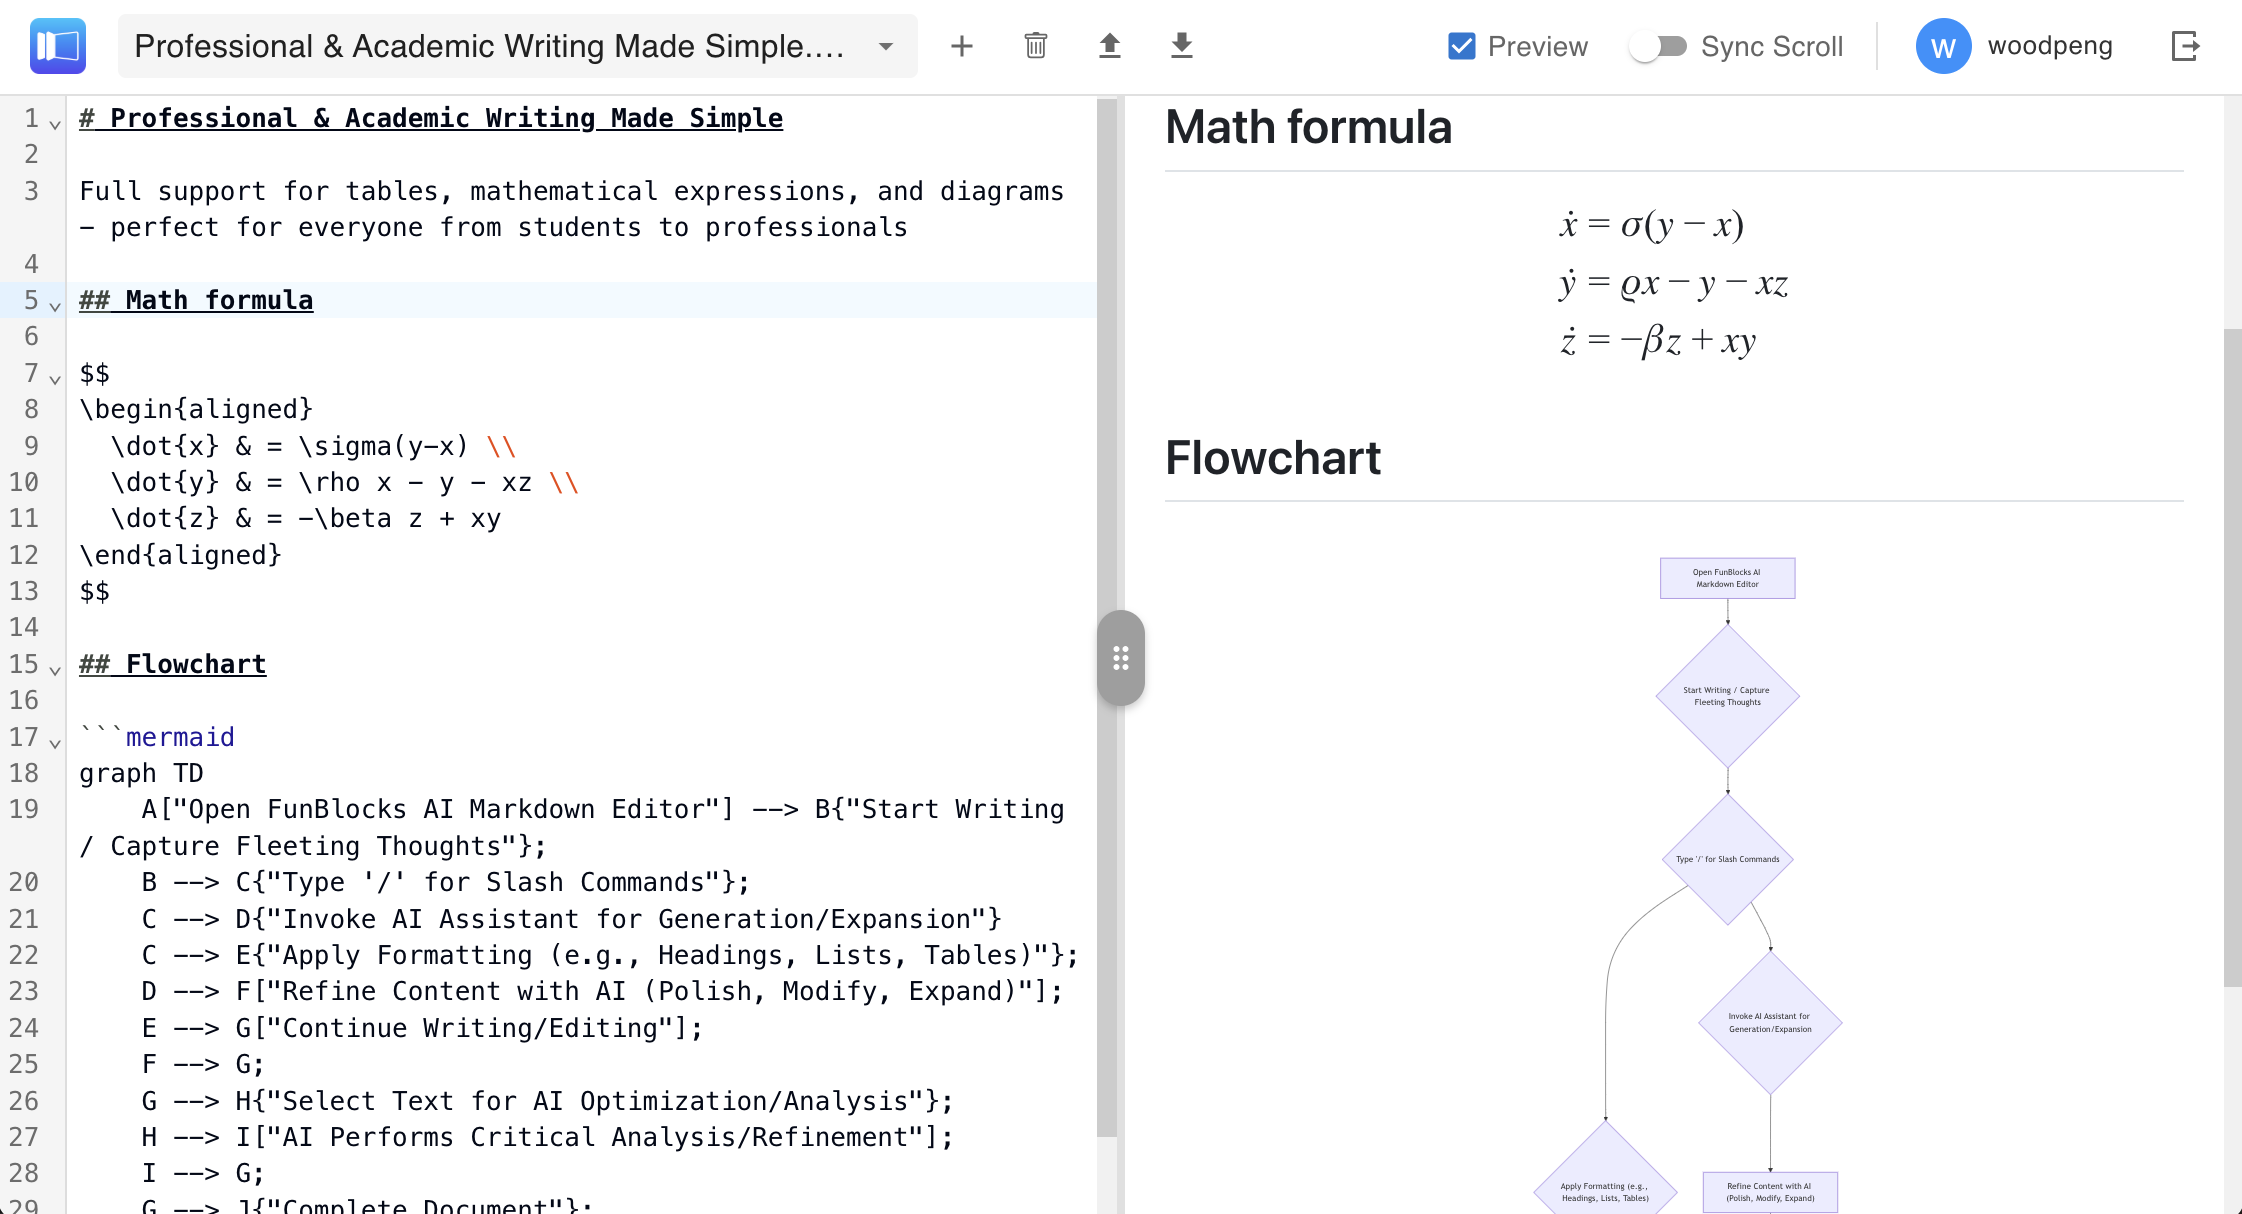The width and height of the screenshot is (2242, 1214).
Task: Delete the current document via trash icon
Action: 1035,46
